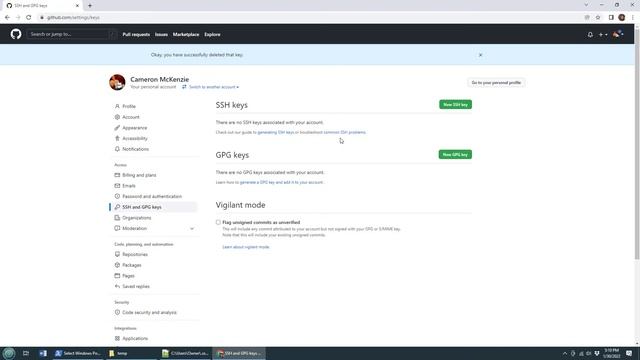Click the Moderation sidebar icon
This screenshot has height=360, width=640.
pyautogui.click(x=117, y=229)
